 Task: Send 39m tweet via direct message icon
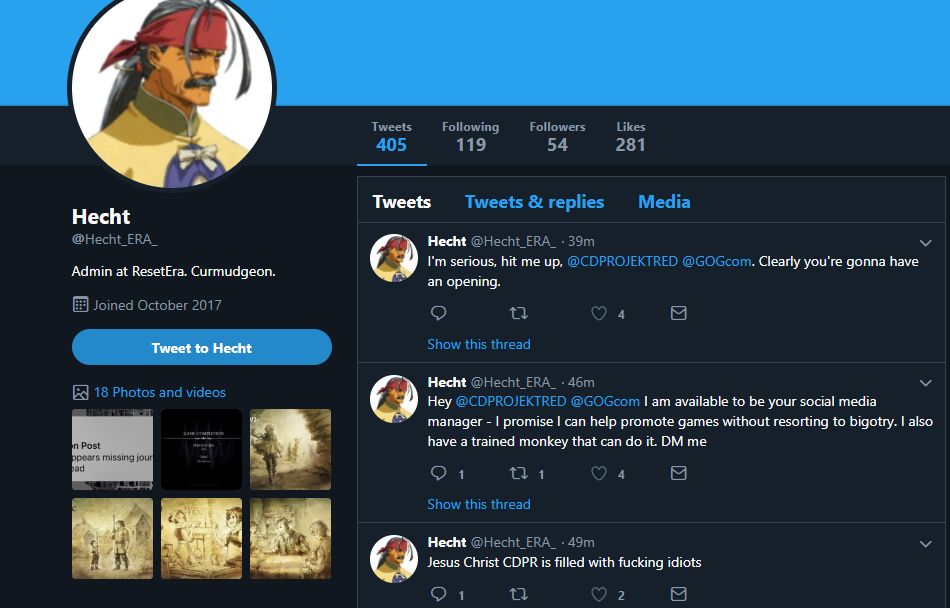(679, 313)
